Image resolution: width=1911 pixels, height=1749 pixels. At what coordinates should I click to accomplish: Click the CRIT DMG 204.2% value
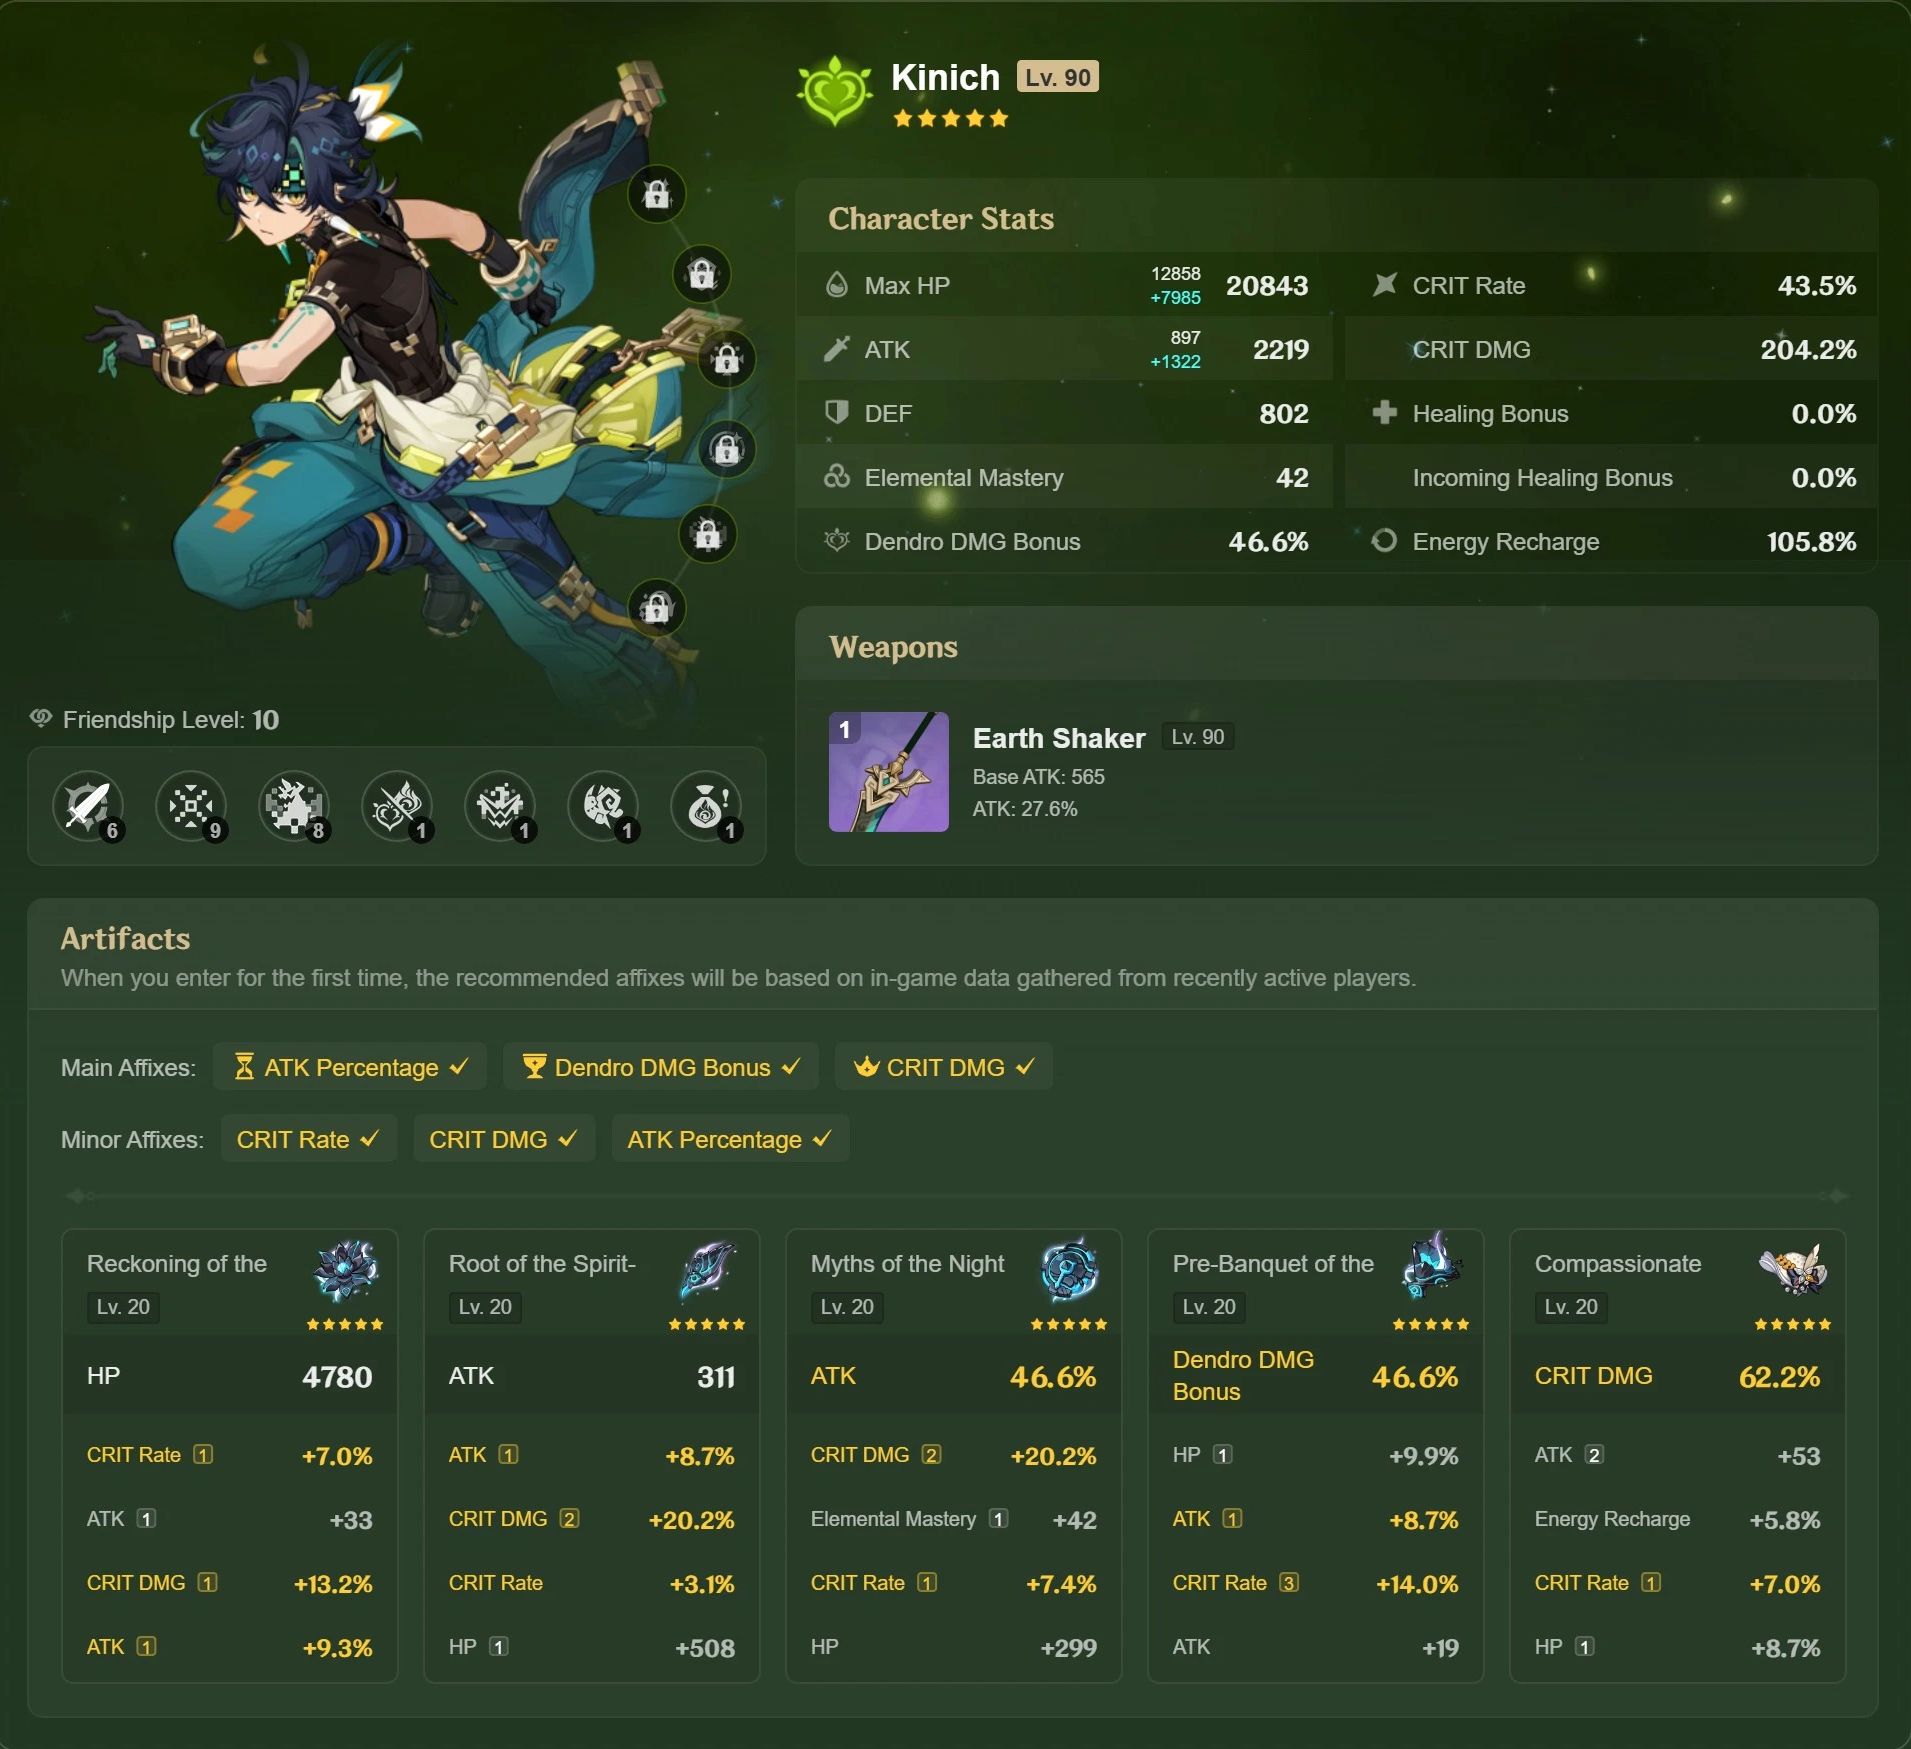pyautogui.click(x=1808, y=349)
